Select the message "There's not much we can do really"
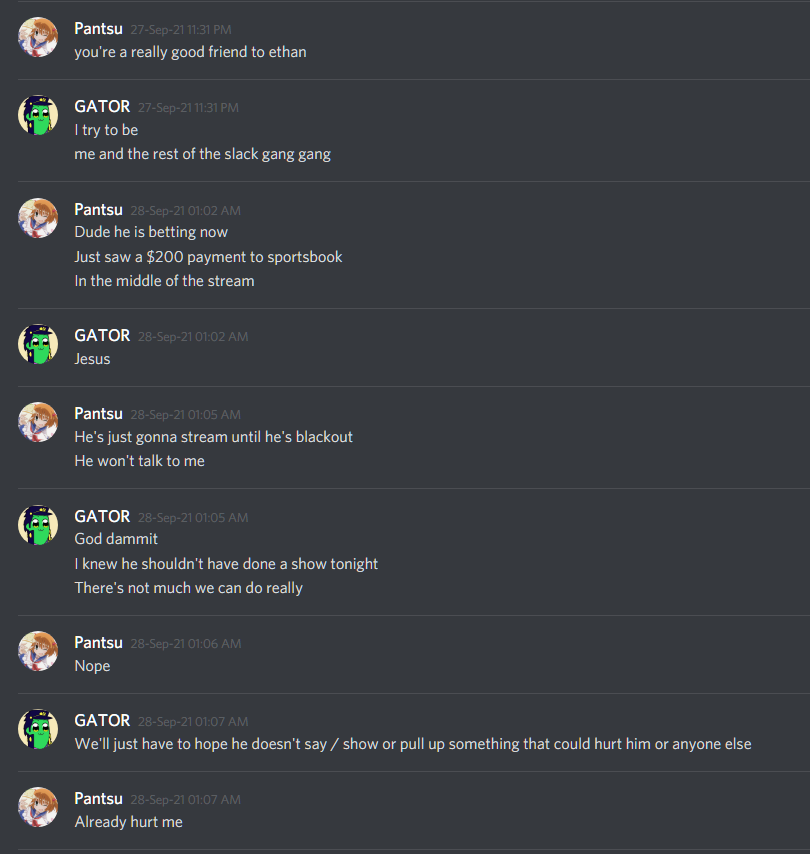This screenshot has width=810, height=854. [188, 588]
